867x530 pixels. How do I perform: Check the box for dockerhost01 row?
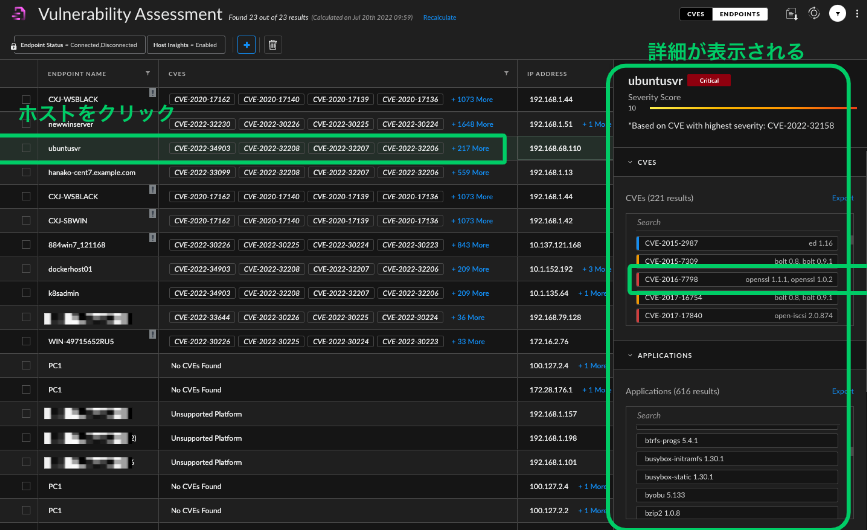pyautogui.click(x=27, y=269)
